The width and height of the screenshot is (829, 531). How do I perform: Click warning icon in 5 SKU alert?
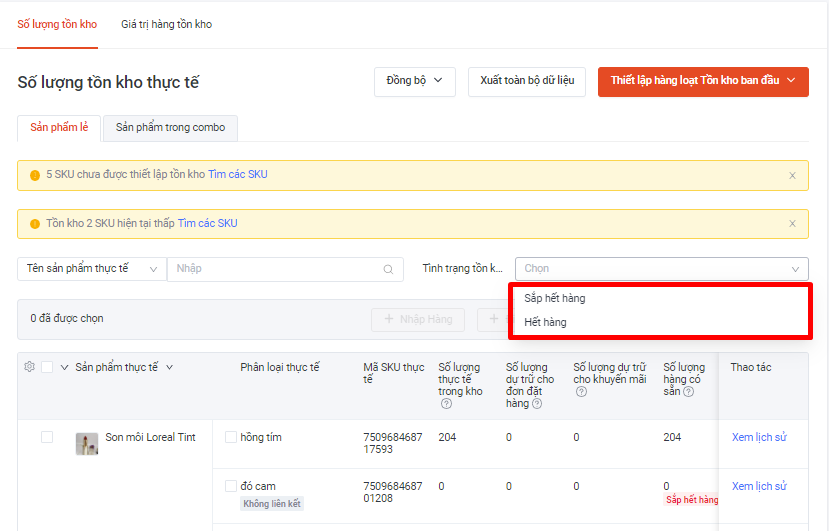(x=35, y=175)
